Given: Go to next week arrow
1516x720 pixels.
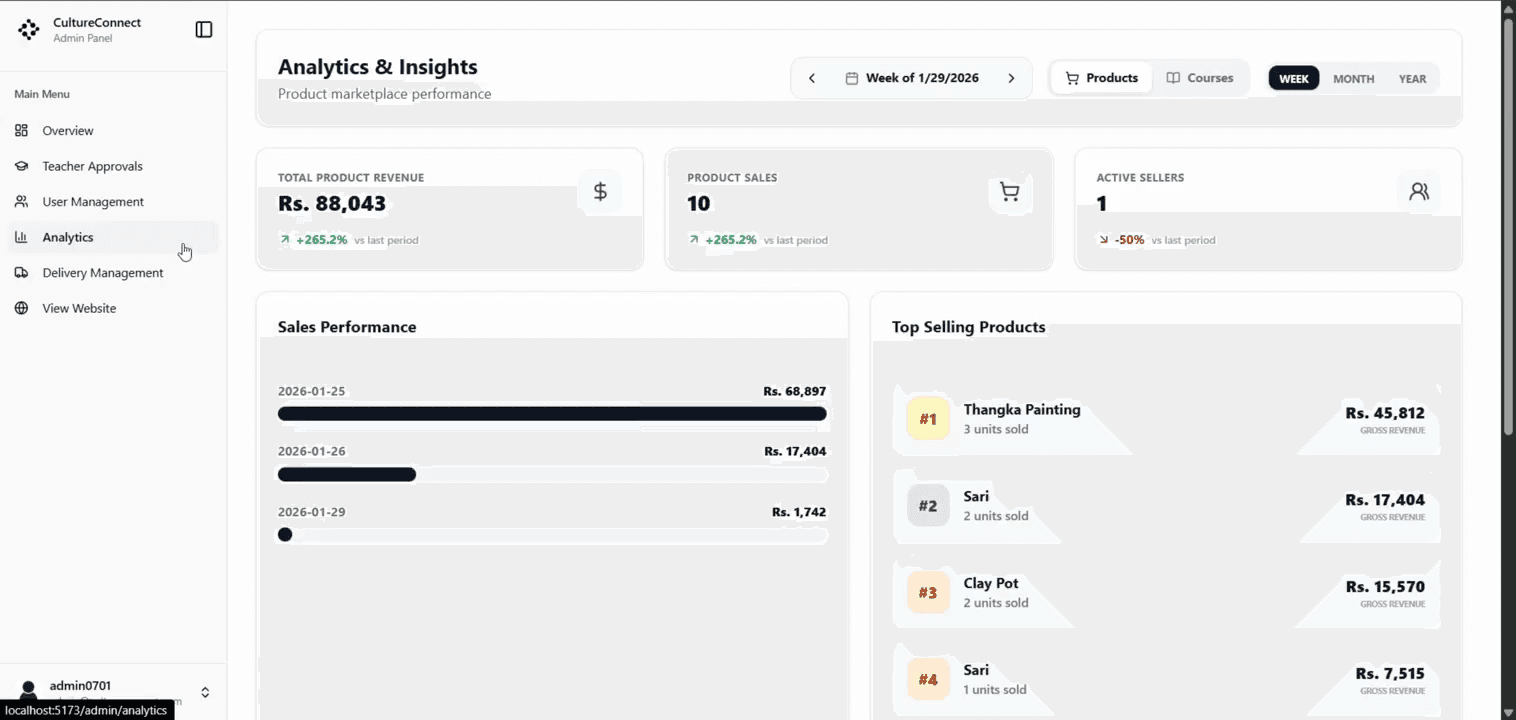Looking at the screenshot, I should pos(1011,78).
